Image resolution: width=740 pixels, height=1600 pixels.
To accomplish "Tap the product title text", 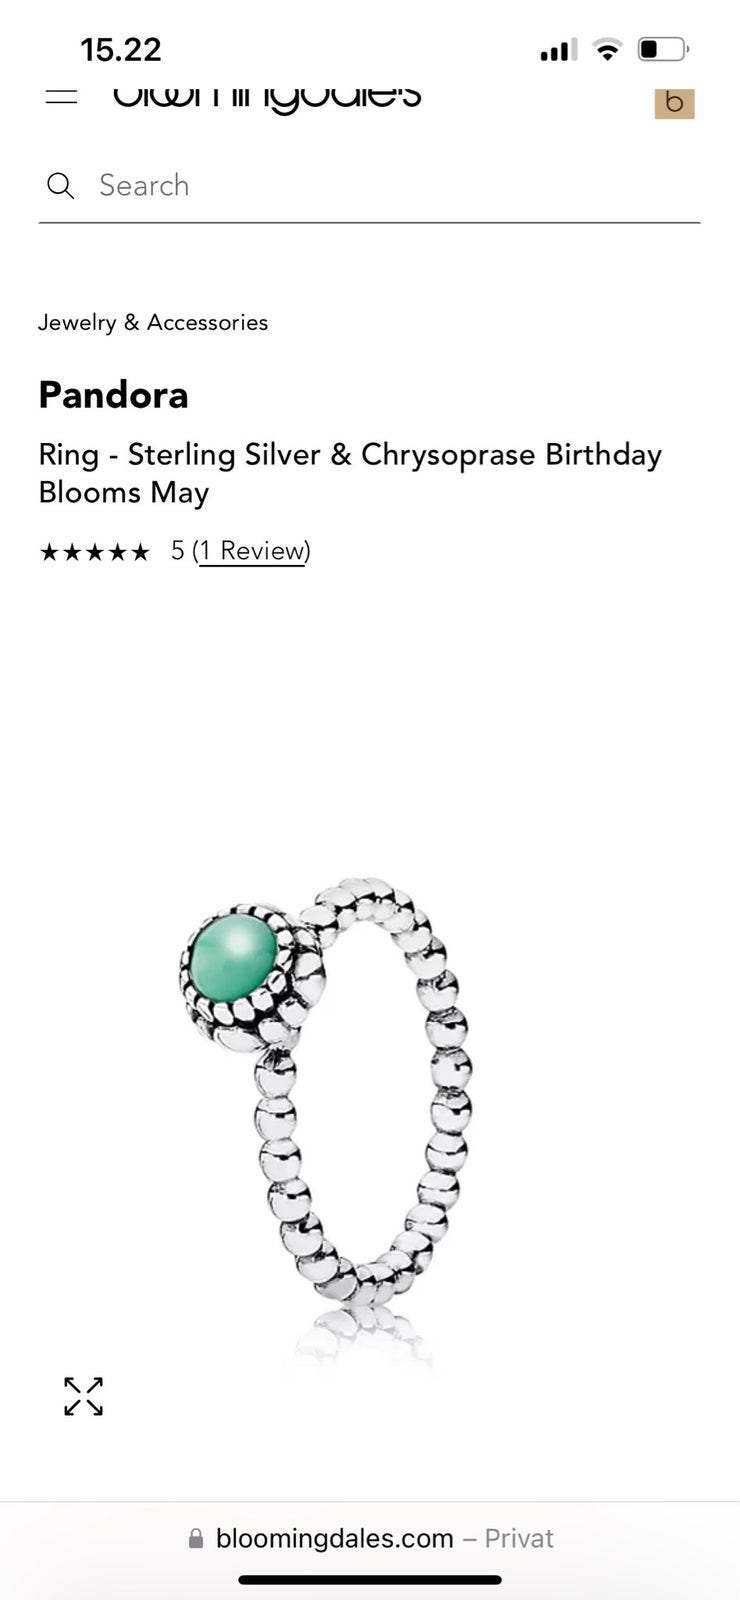I will click(350, 473).
